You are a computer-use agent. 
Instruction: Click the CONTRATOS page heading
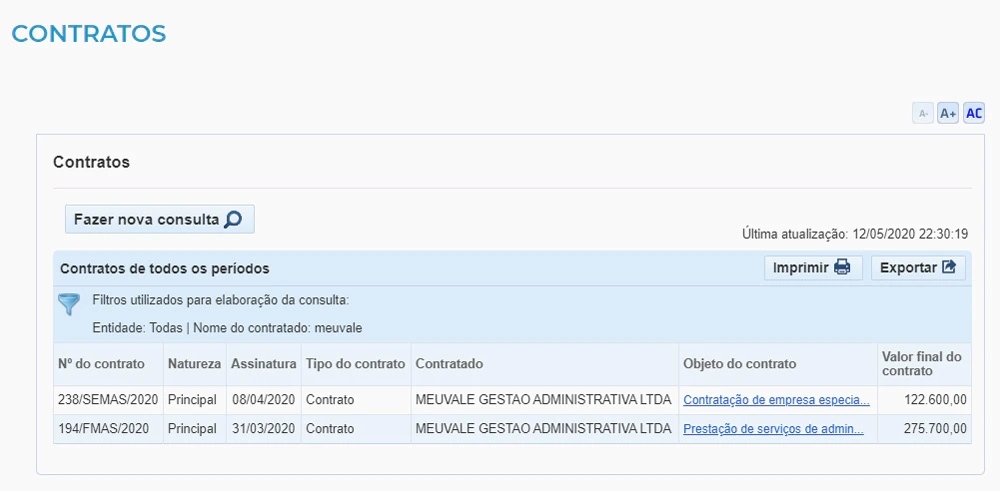click(89, 33)
